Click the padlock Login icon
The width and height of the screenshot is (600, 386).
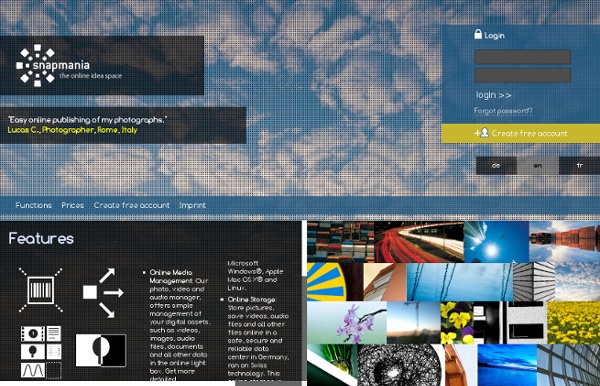[x=478, y=34]
